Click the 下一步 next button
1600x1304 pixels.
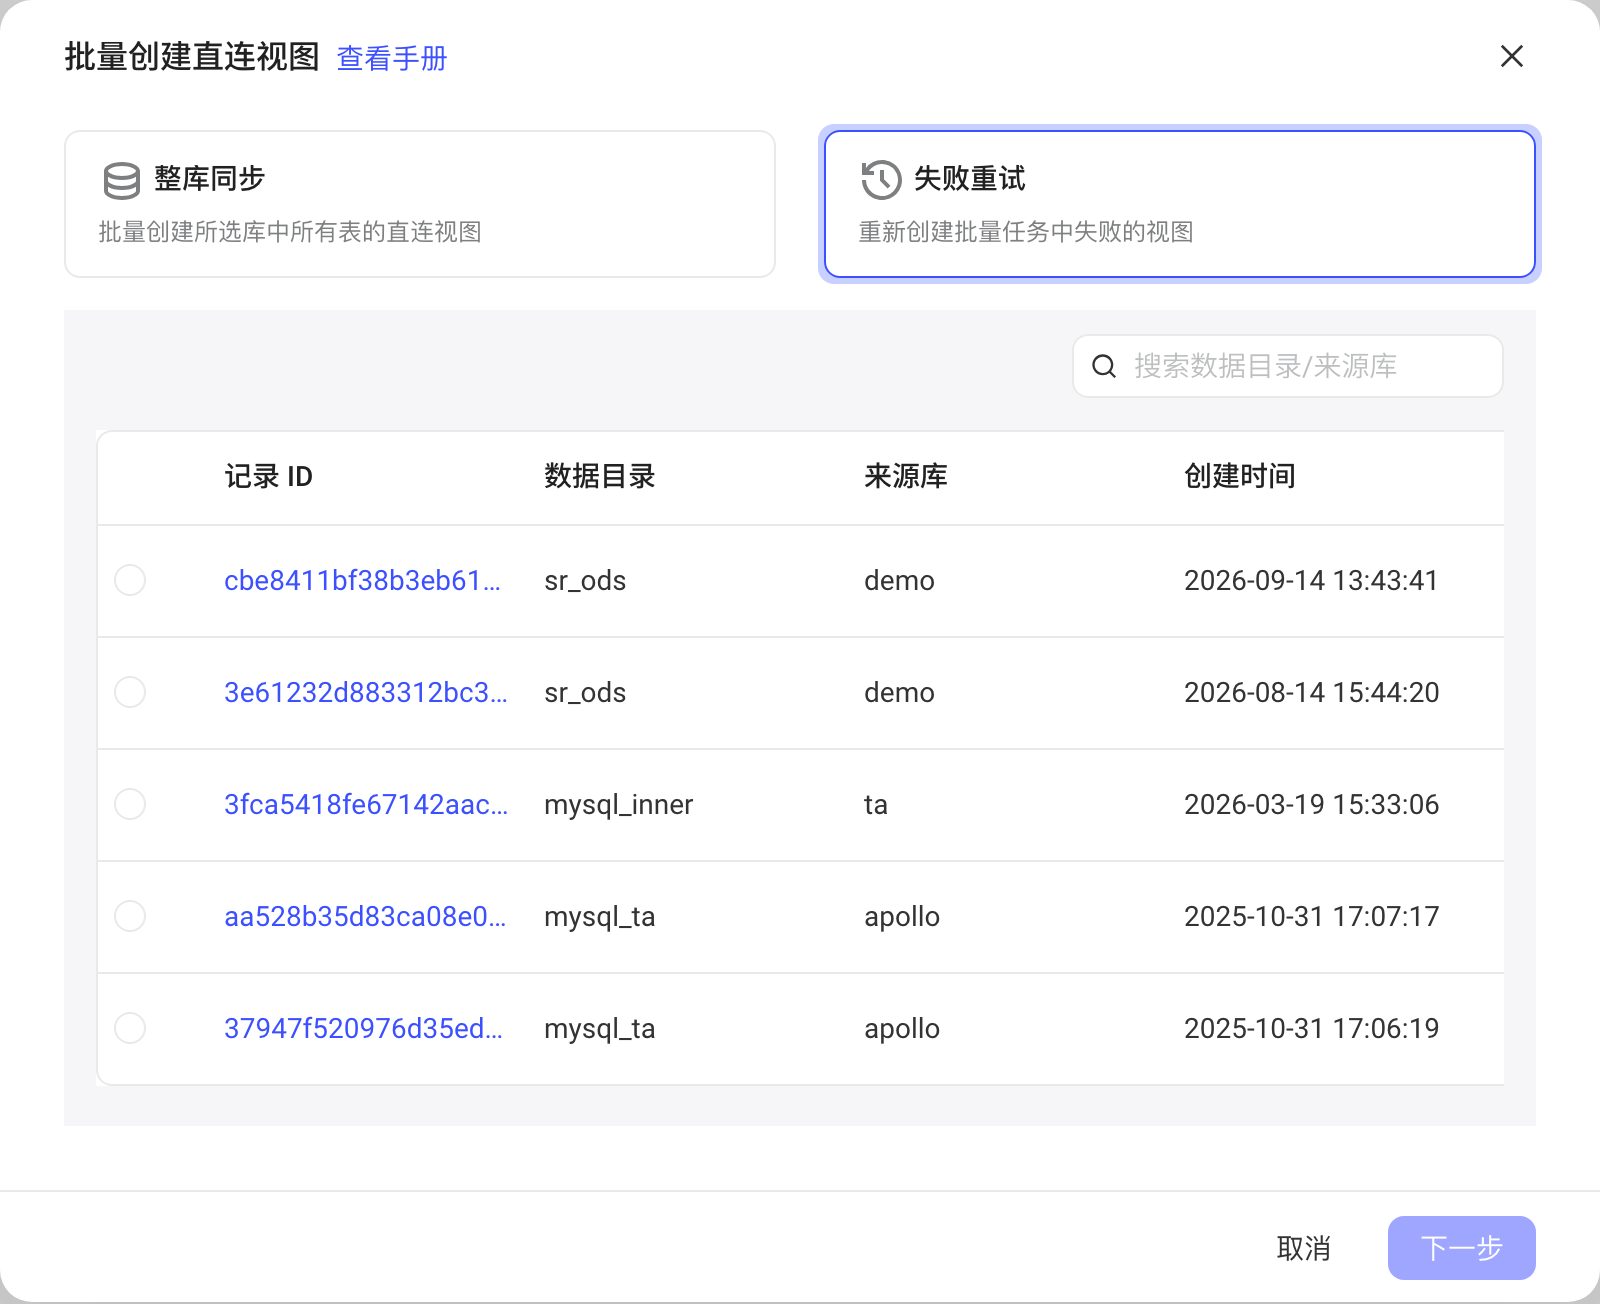tap(1461, 1248)
